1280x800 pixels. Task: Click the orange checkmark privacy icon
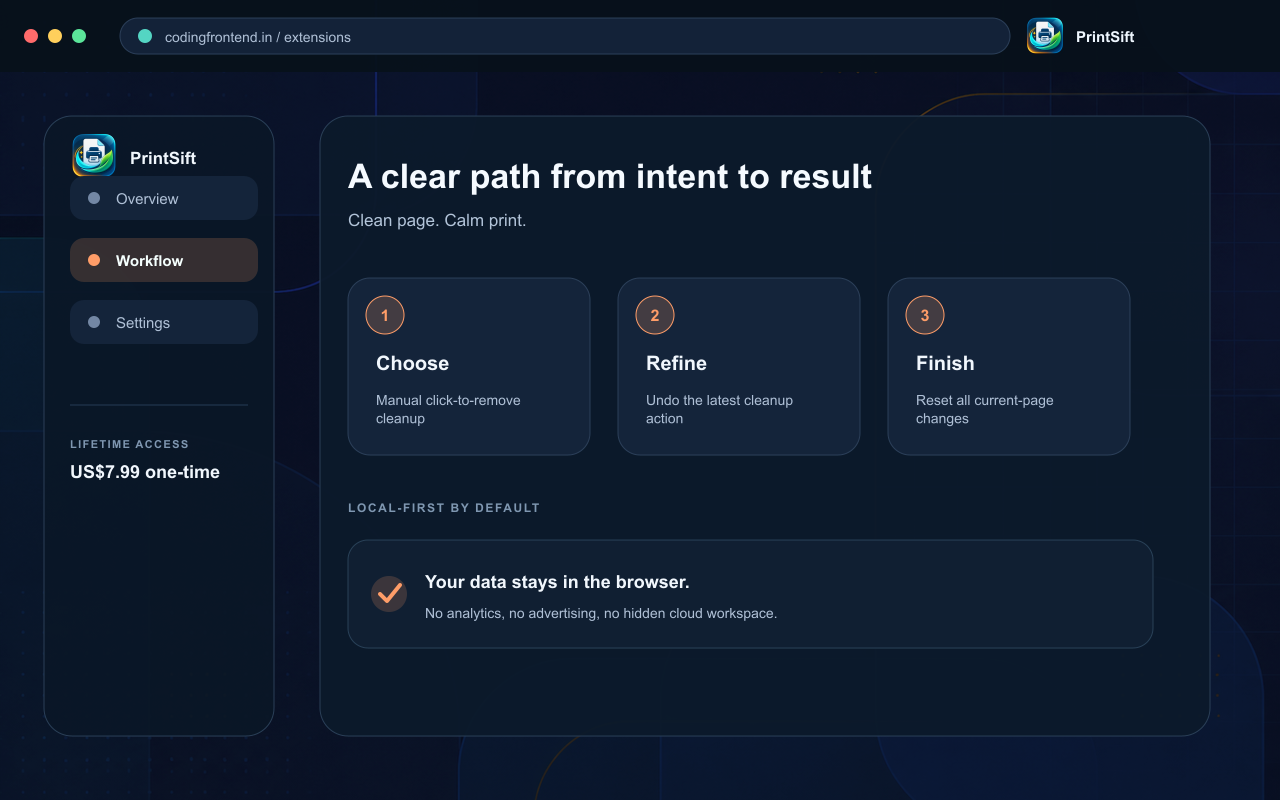[x=389, y=593]
